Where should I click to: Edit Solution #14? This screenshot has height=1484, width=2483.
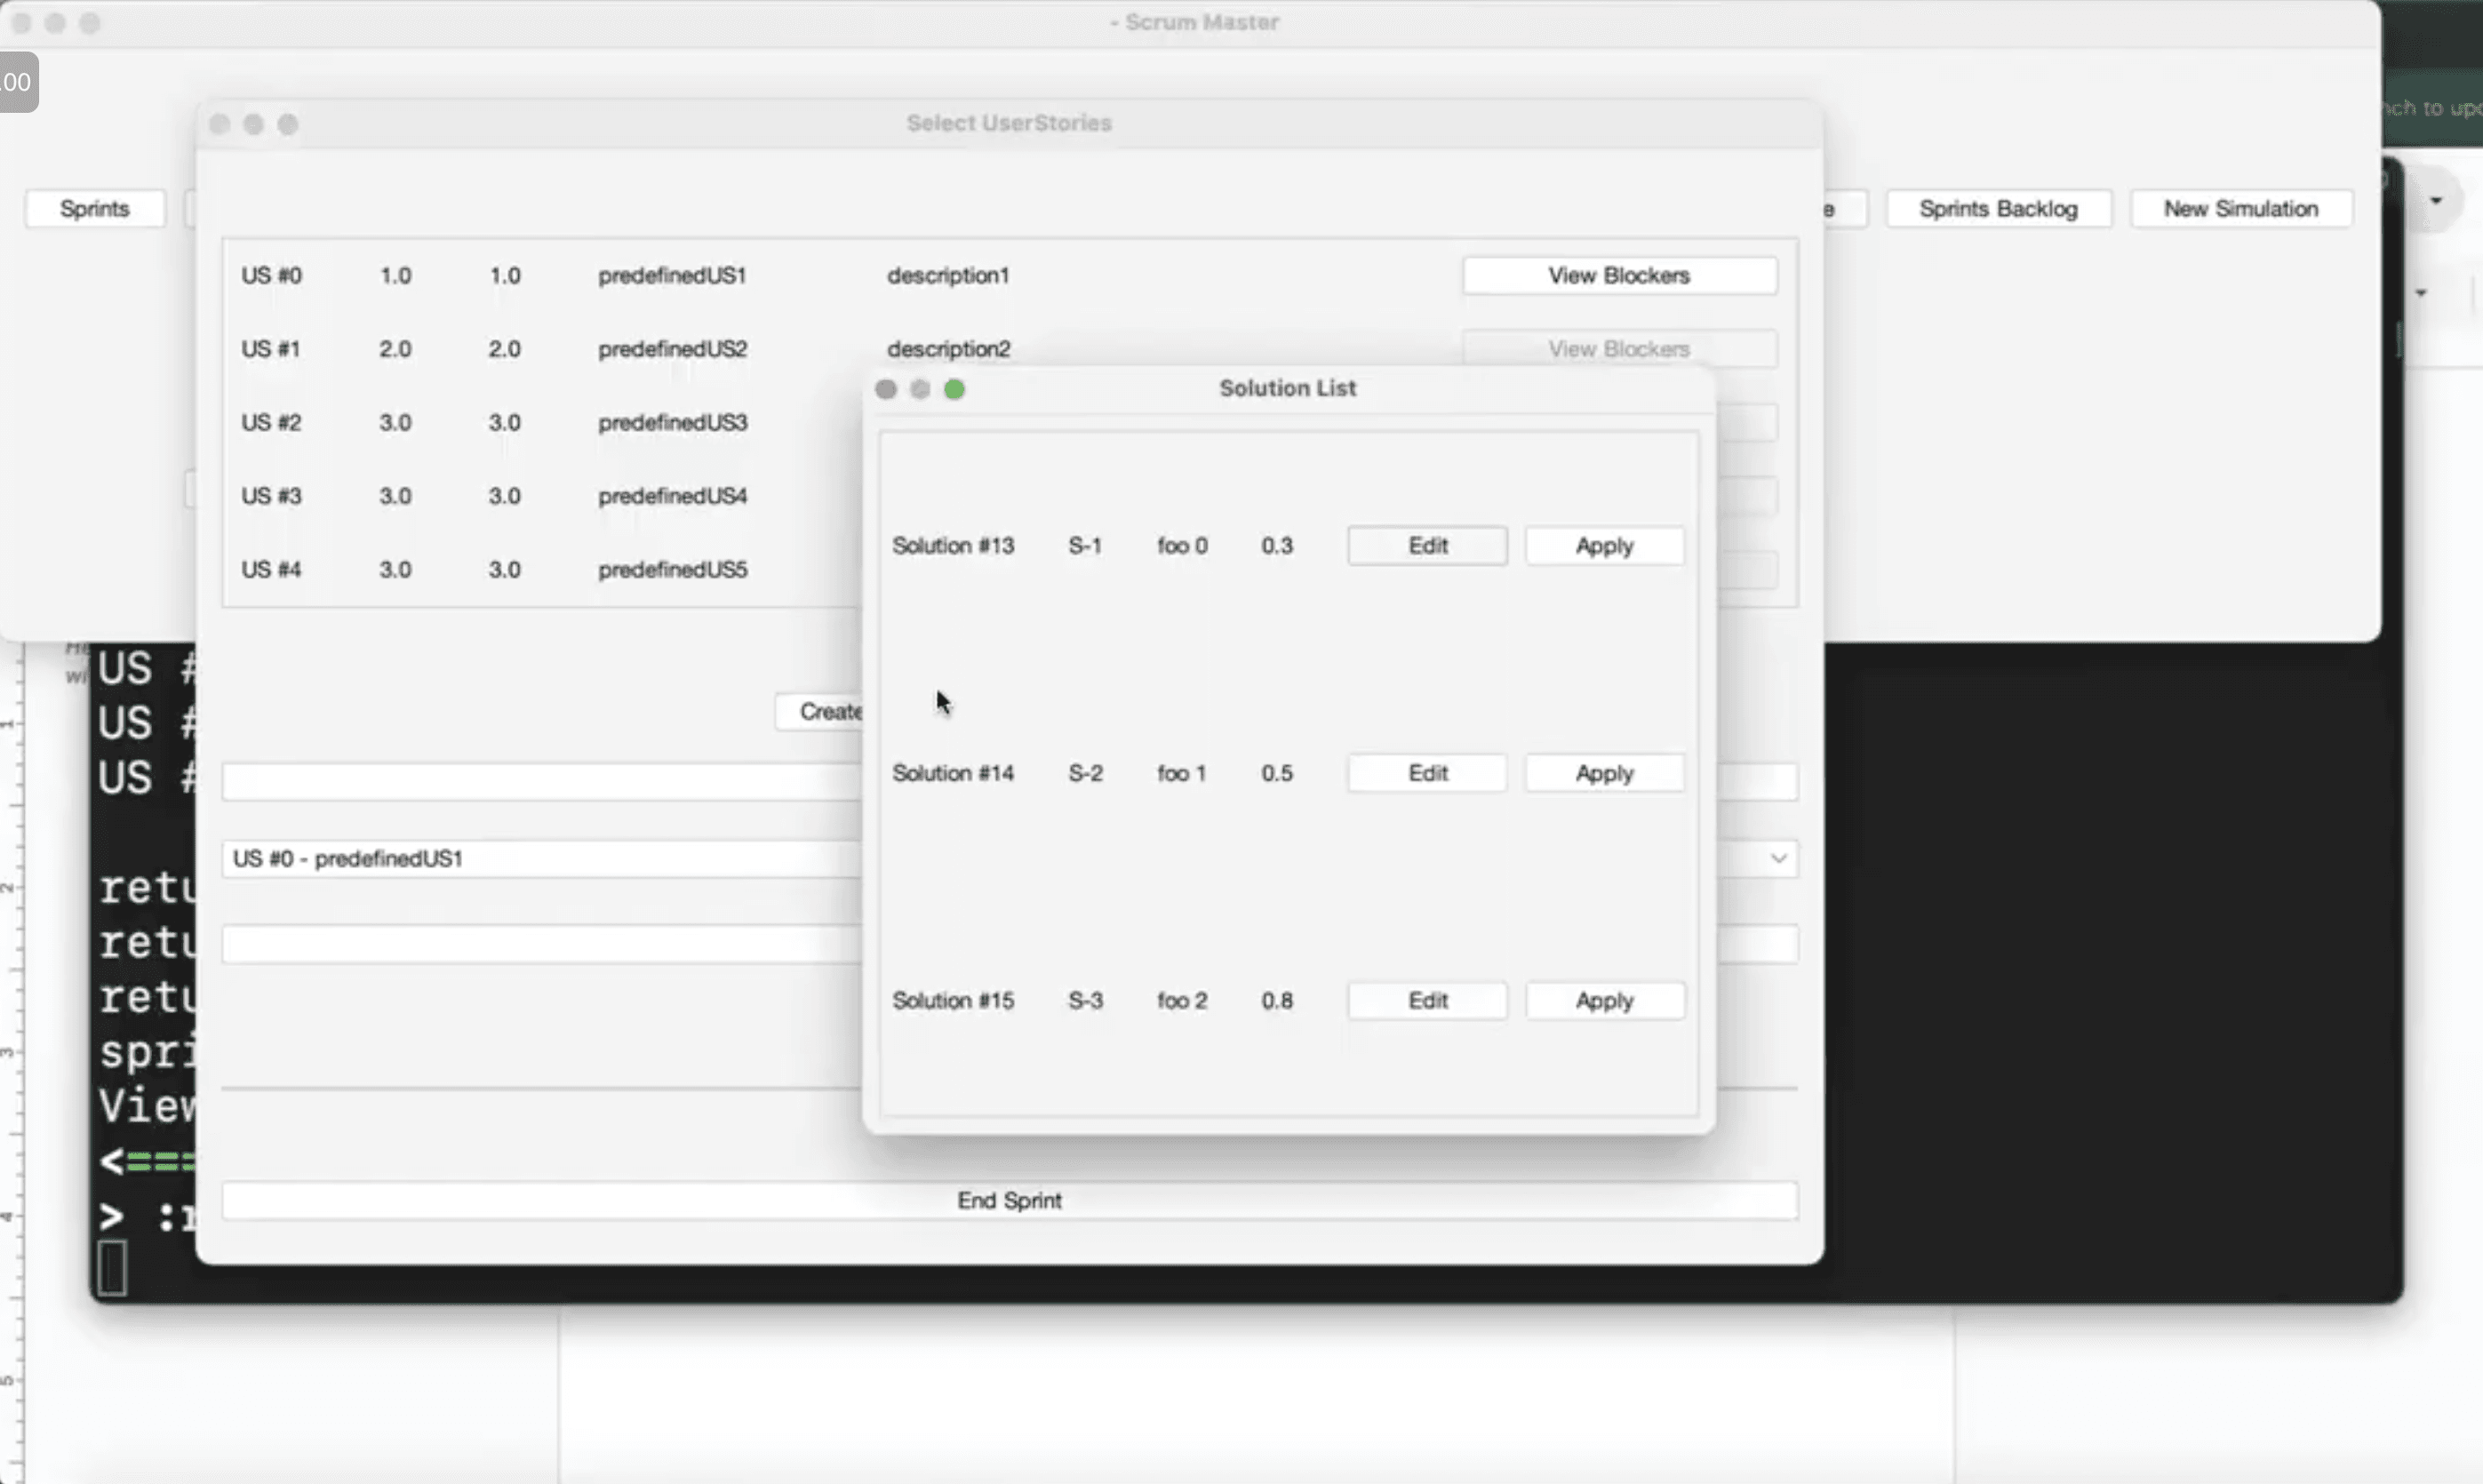pos(1427,772)
